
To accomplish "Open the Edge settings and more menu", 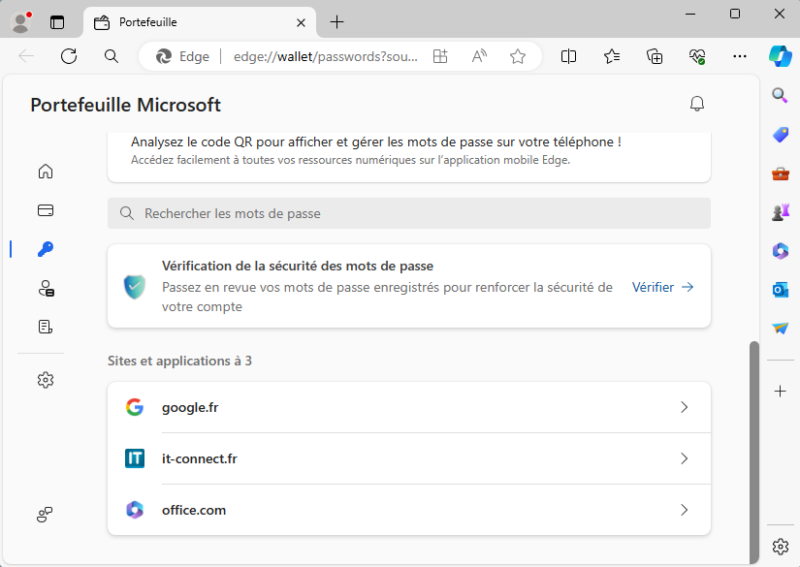I will (740, 57).
